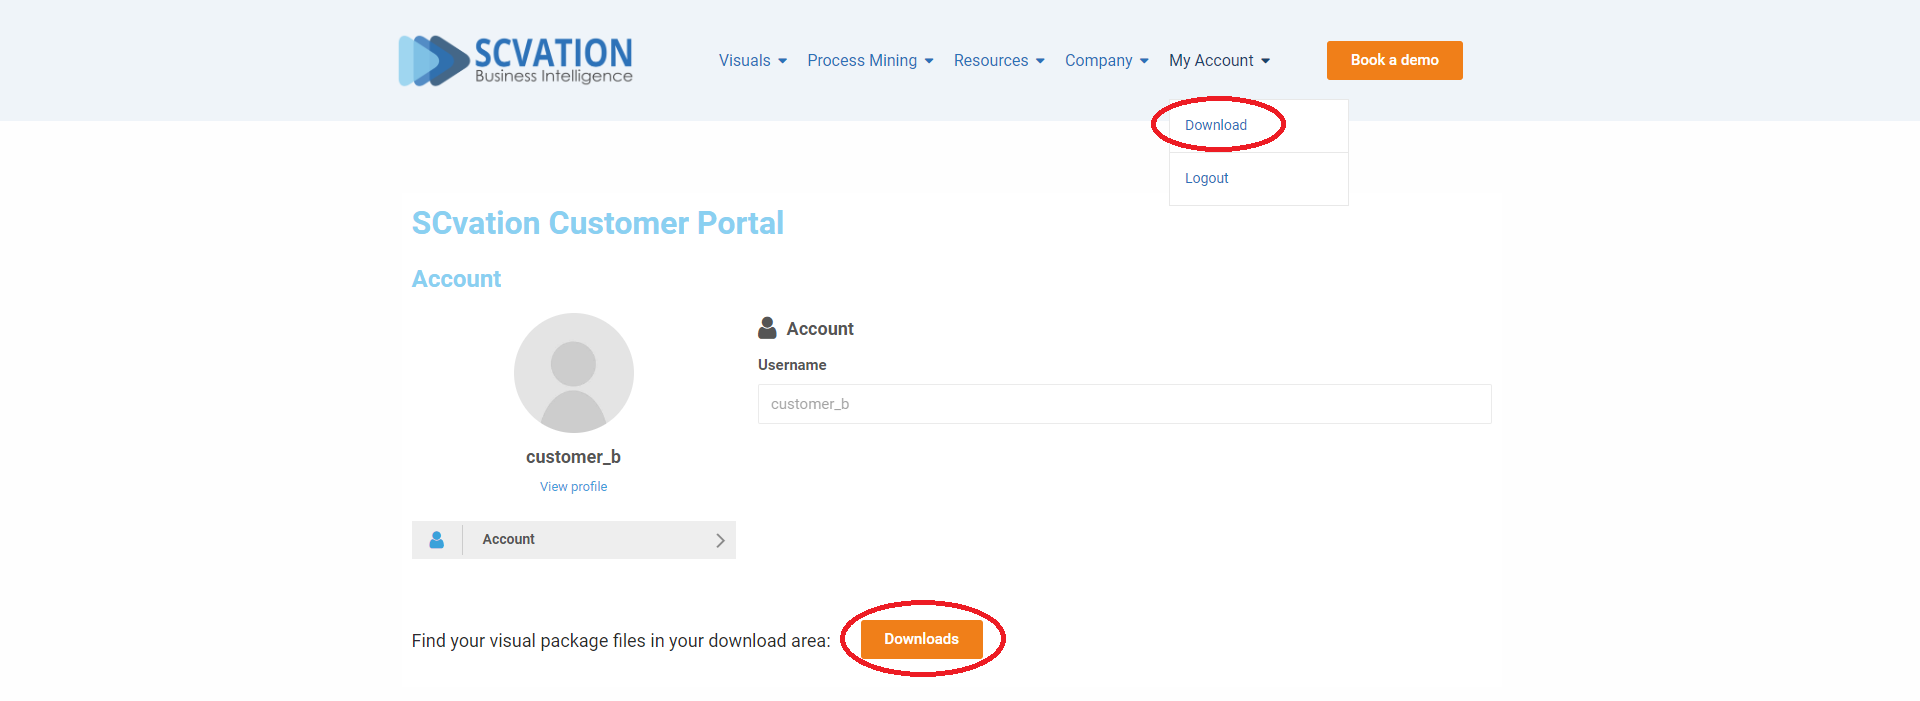Open the Visuals dropdown menu
The image size is (1920, 701).
coord(752,61)
